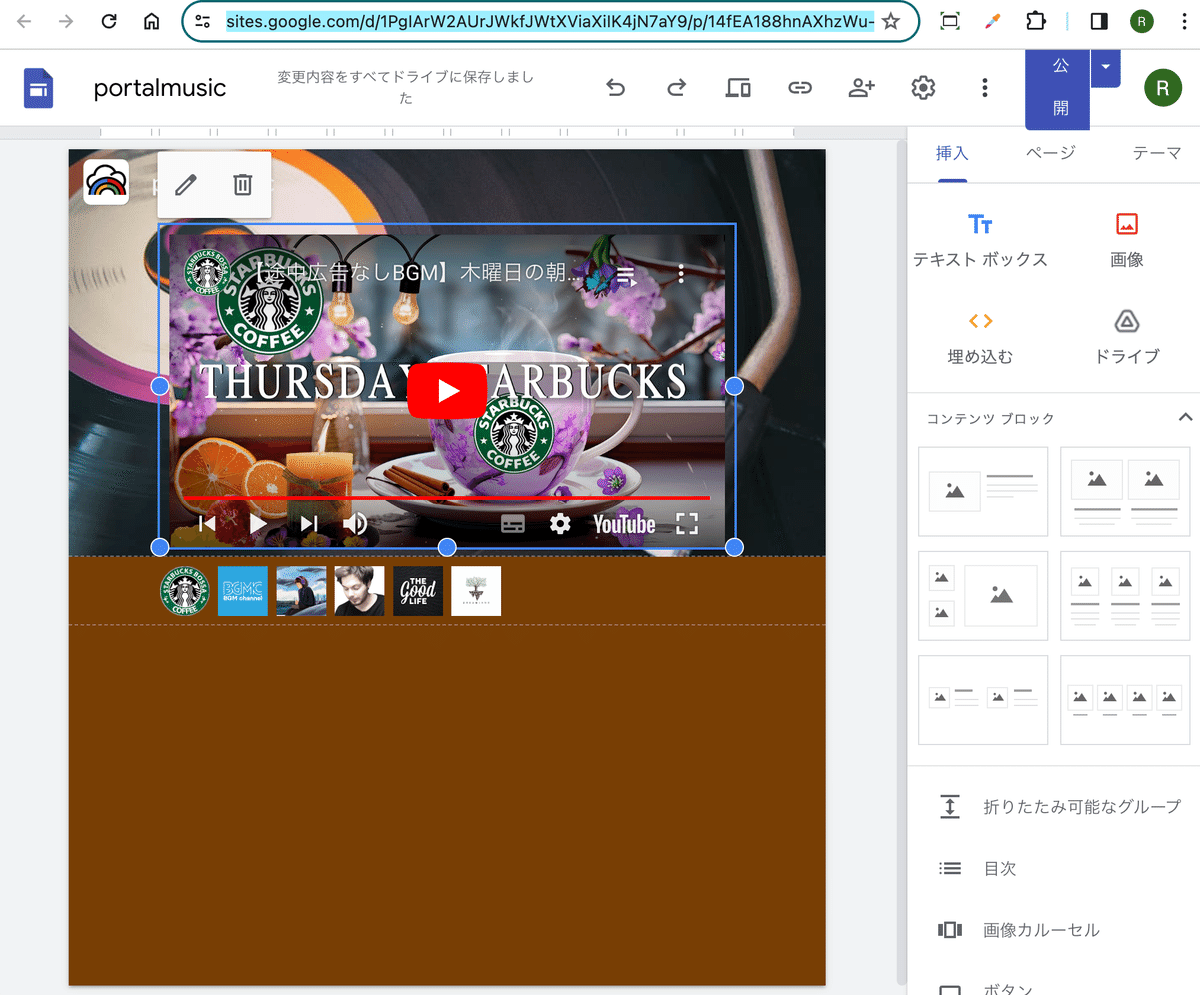Select the four images with captions layout
The width and height of the screenshot is (1200, 995).
coord(1125,699)
